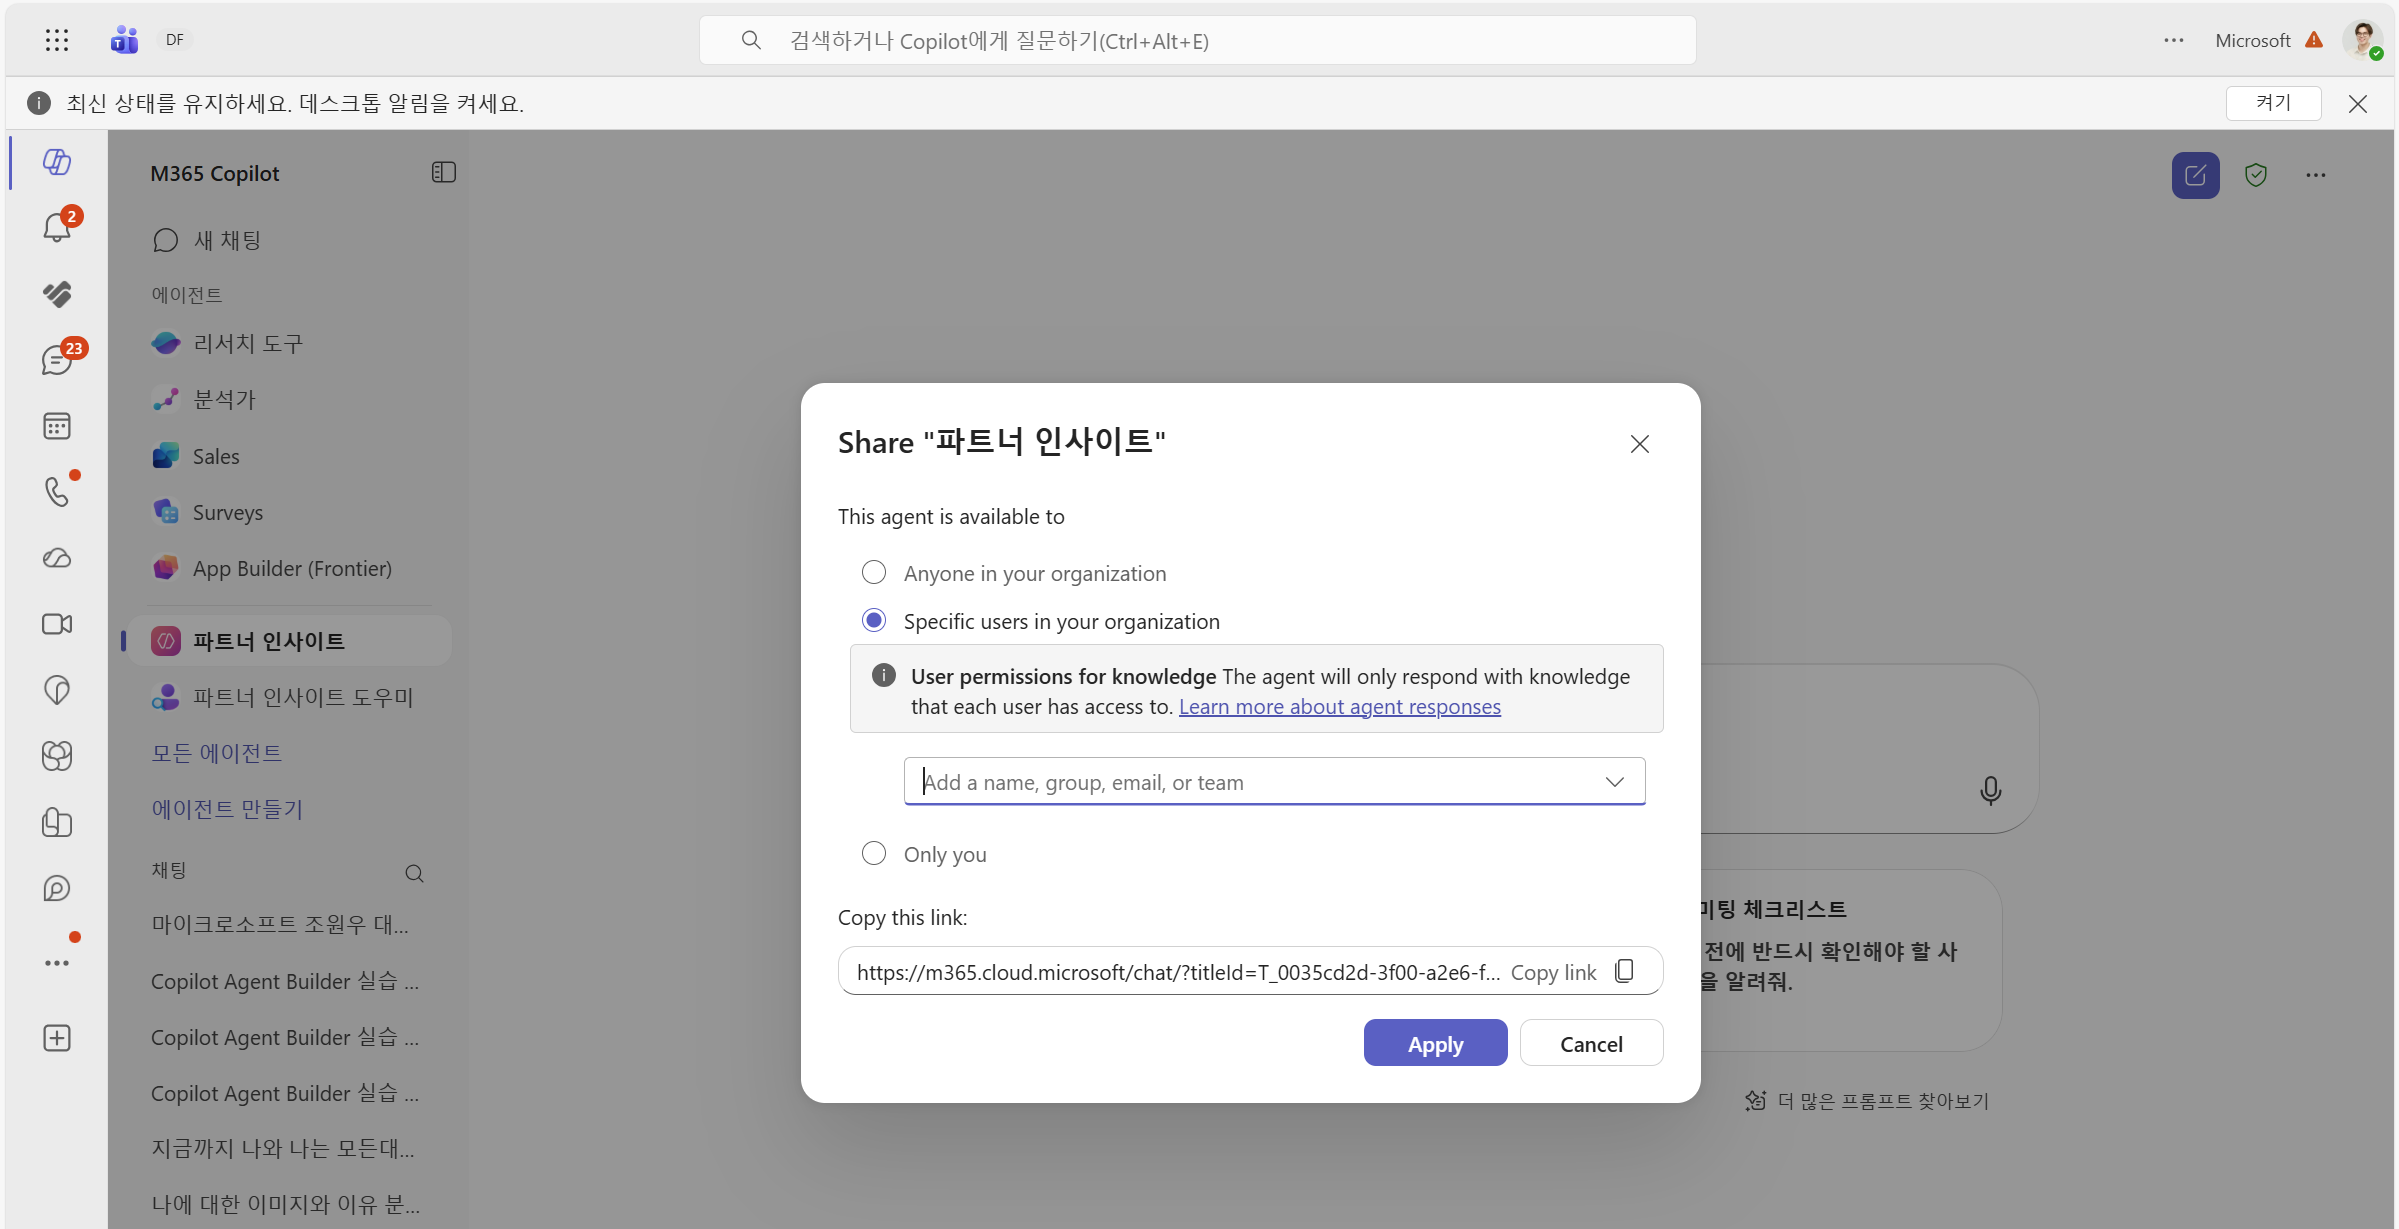This screenshot has width=2399, height=1229.
Task: Copy the share link using clipboard icon
Action: click(x=1624, y=971)
